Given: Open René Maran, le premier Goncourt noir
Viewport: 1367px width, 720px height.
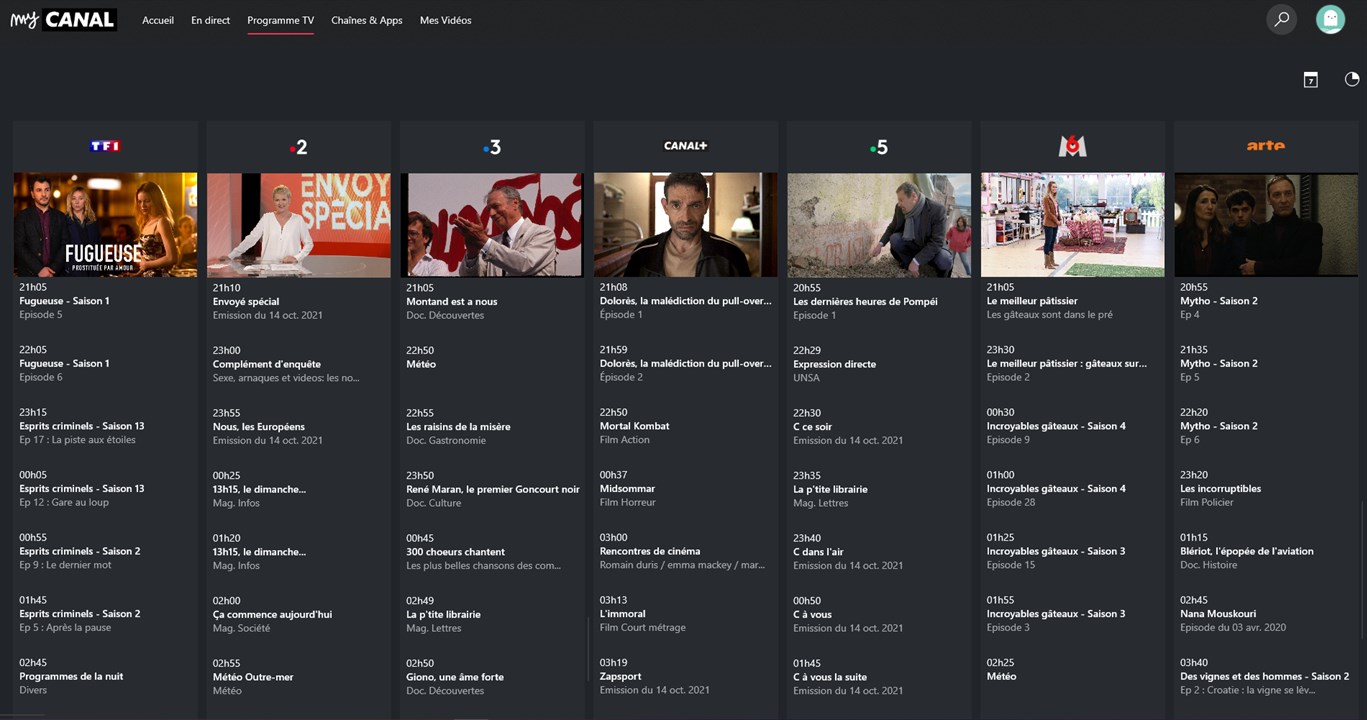Looking at the screenshot, I should (x=491, y=489).
